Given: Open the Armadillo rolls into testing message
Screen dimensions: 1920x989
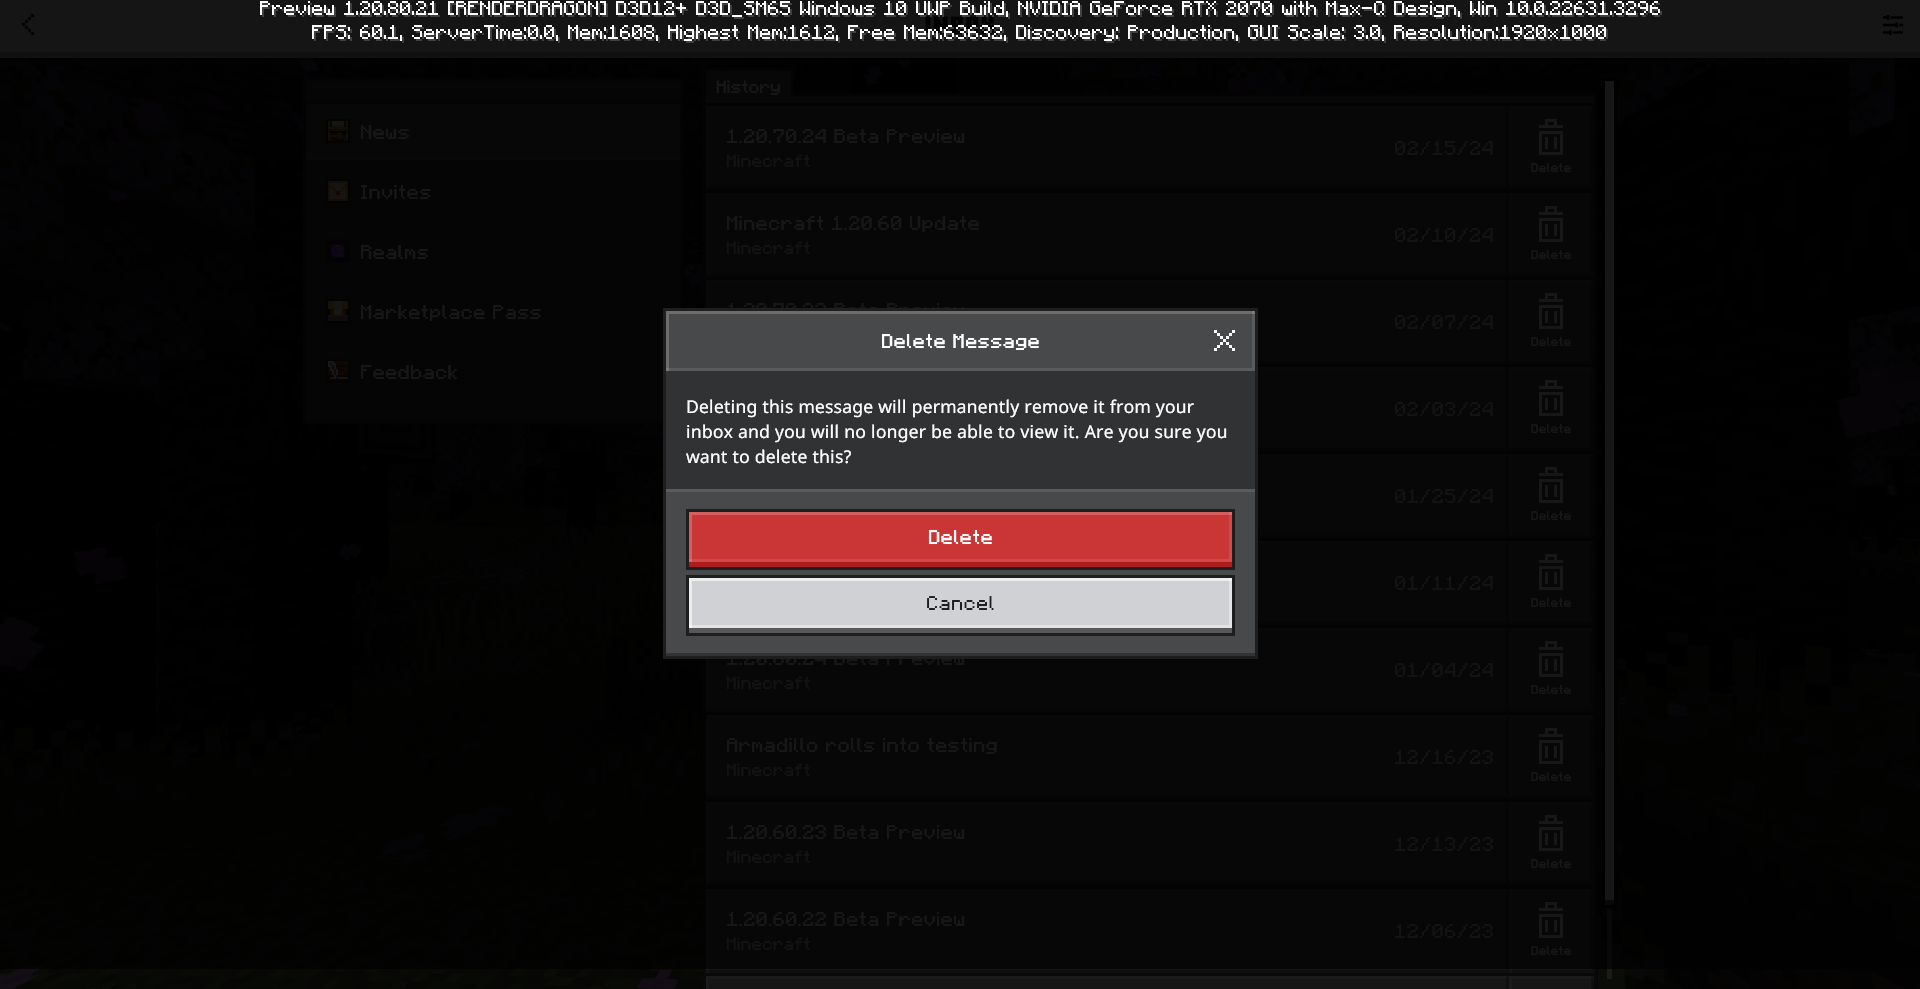Looking at the screenshot, I should (1106, 756).
